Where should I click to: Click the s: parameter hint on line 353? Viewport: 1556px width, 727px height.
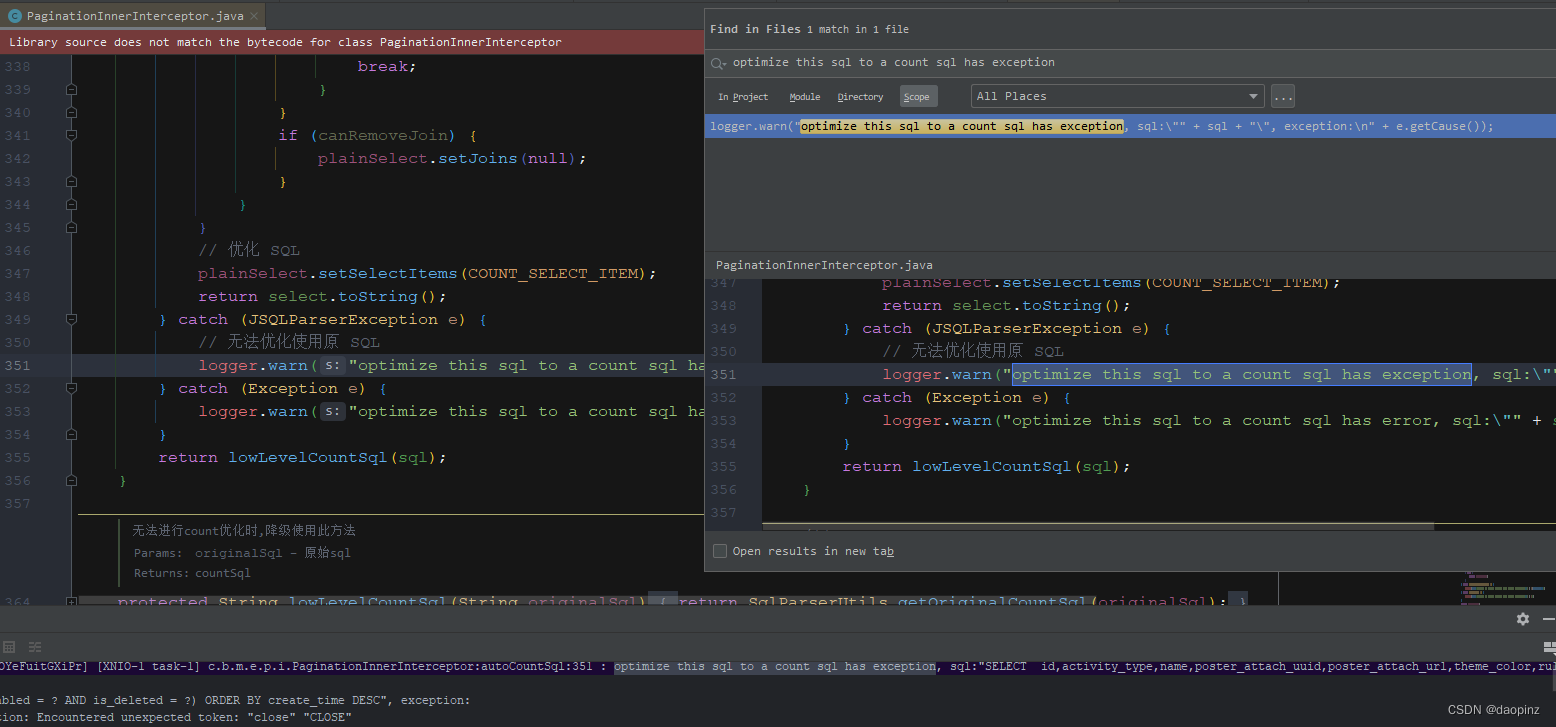[x=332, y=412]
